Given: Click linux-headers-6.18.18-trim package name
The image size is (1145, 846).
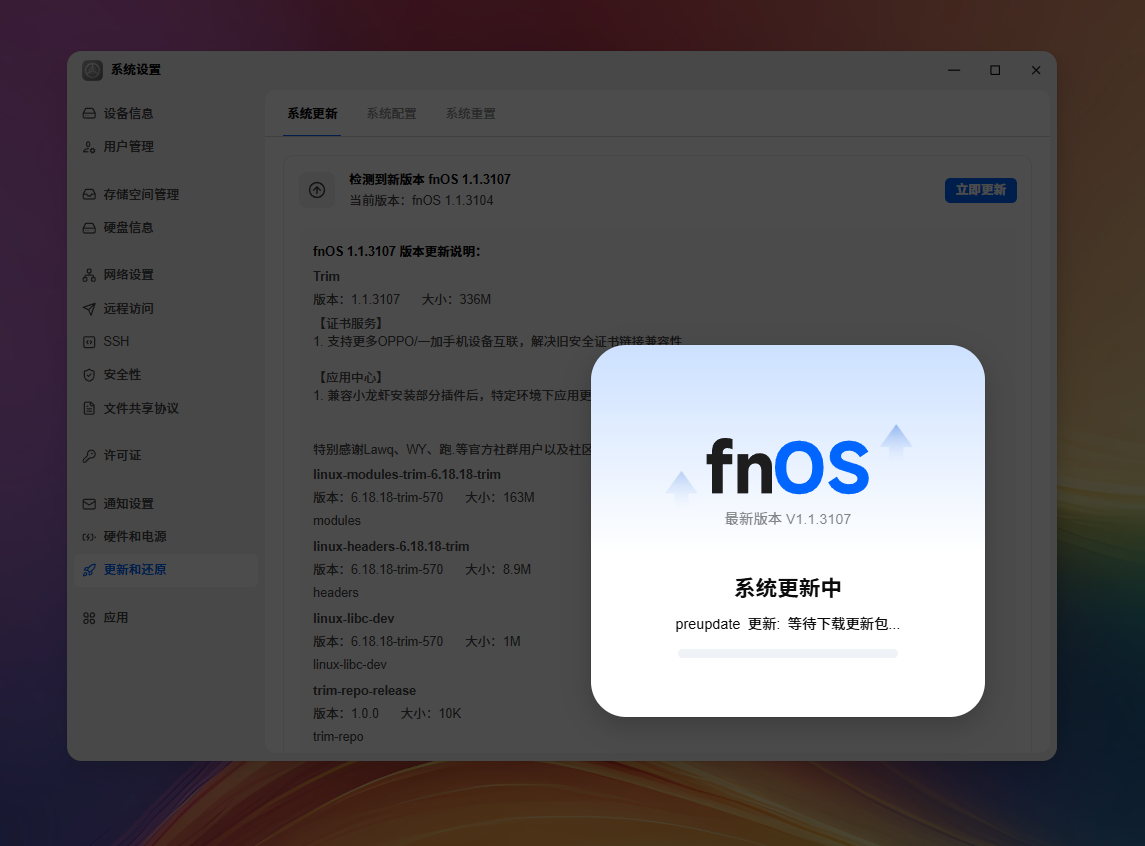Looking at the screenshot, I should click(x=391, y=546).
